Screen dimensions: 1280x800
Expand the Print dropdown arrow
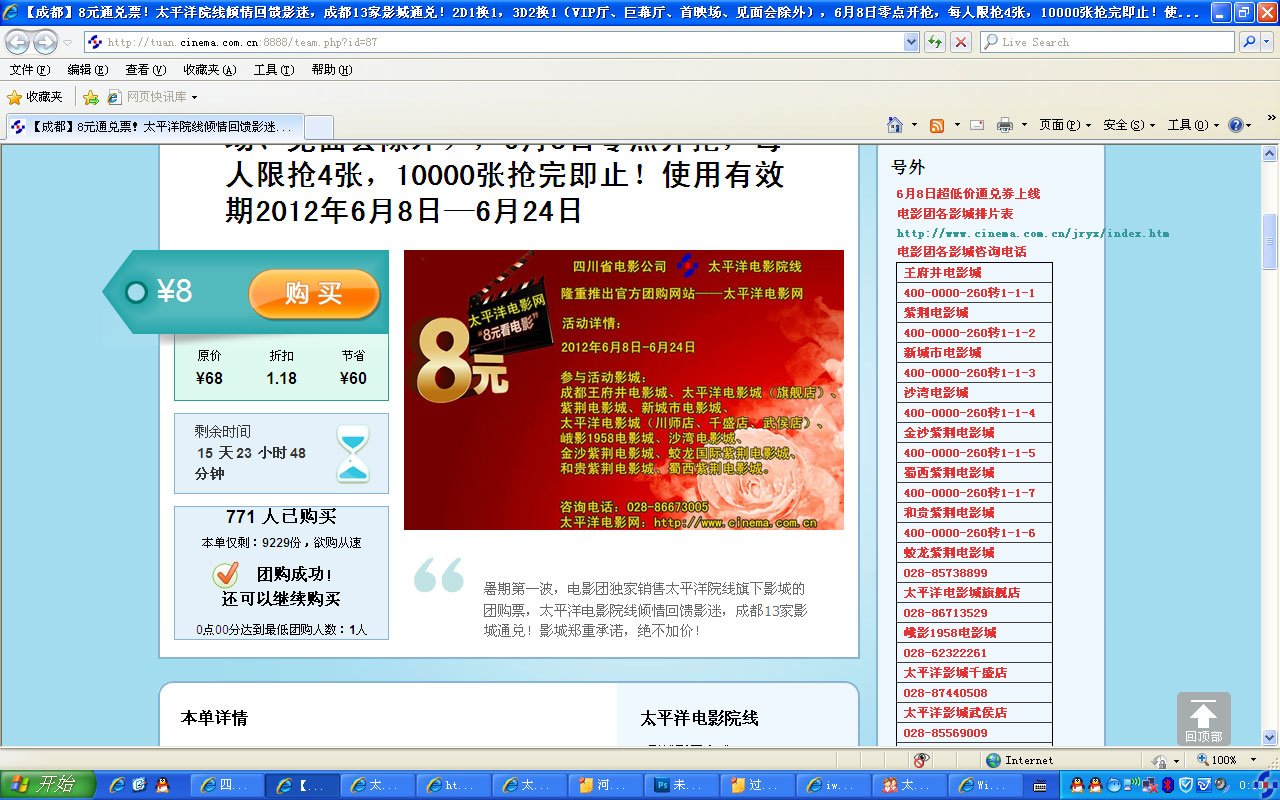[x=1024, y=125]
